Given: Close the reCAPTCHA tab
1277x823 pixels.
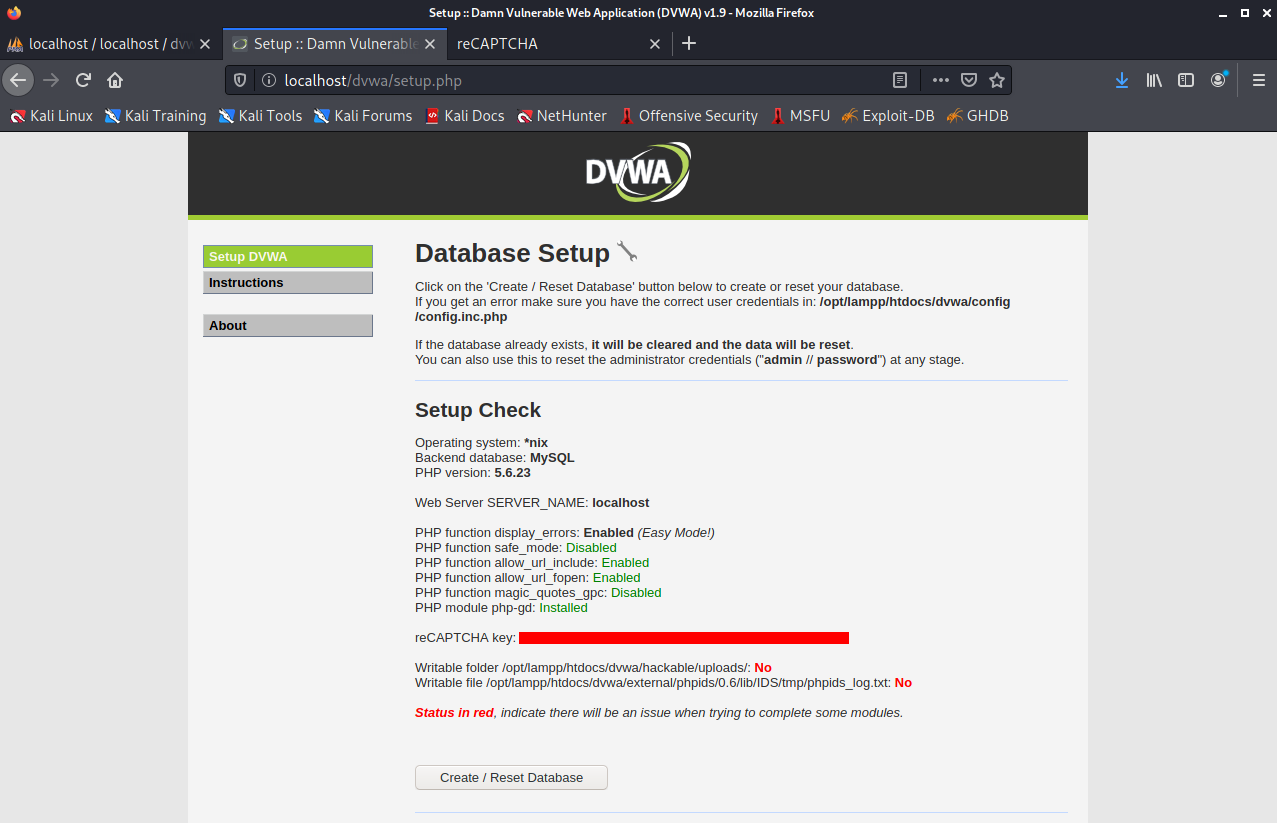Looking at the screenshot, I should 655,44.
